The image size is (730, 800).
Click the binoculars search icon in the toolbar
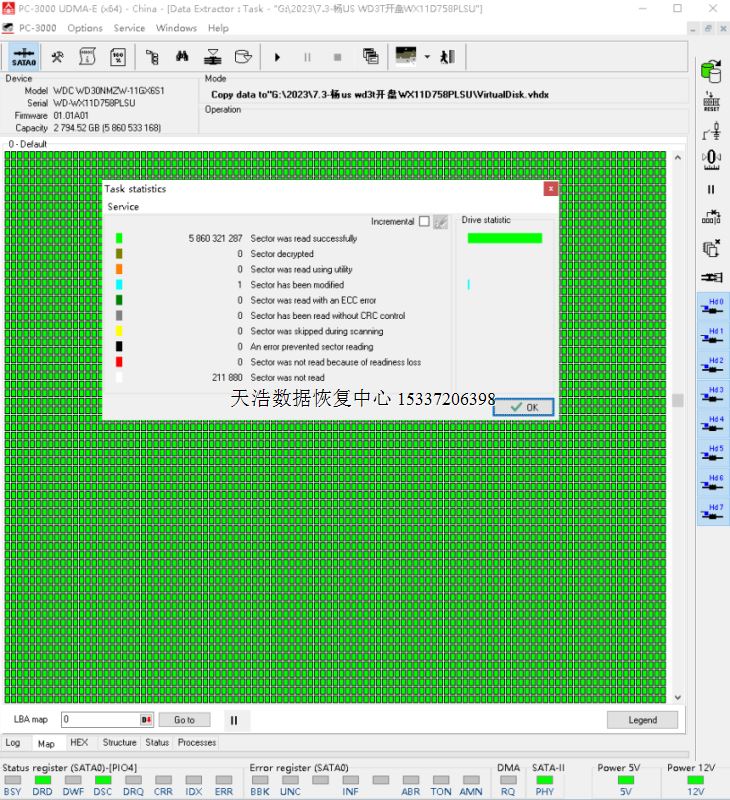[x=183, y=57]
